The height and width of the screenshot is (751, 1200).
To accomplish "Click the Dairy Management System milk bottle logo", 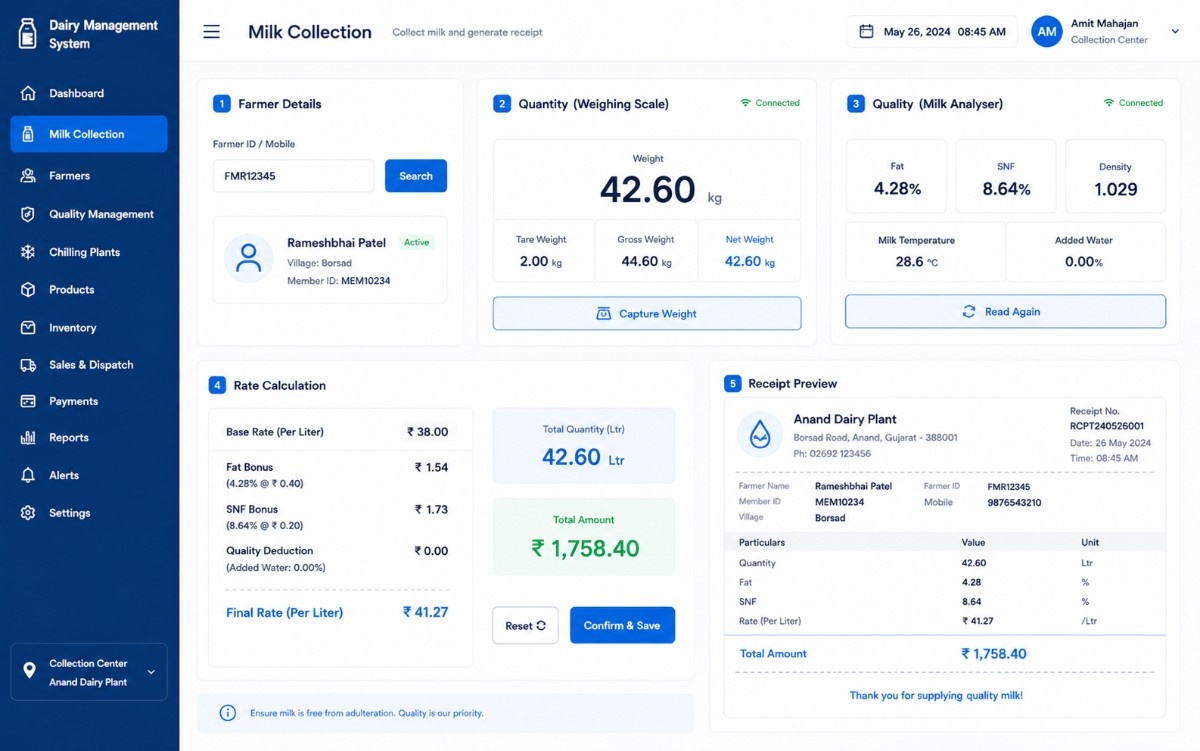I will (28, 33).
